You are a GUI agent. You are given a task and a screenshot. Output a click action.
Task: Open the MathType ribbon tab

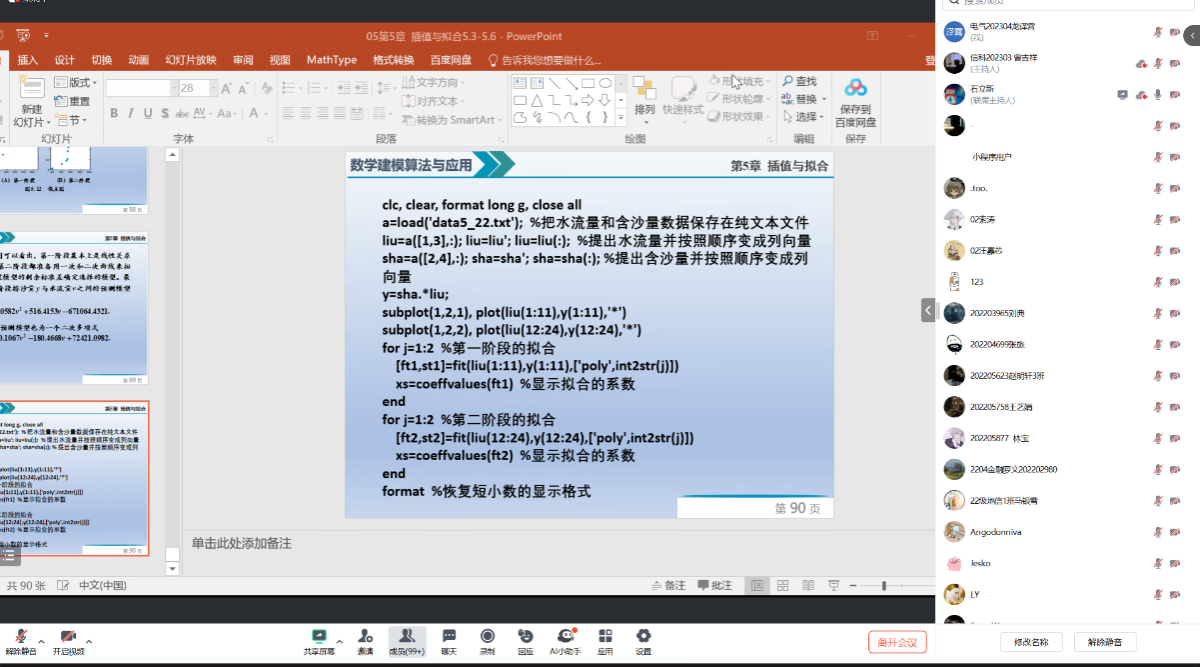[x=331, y=60]
